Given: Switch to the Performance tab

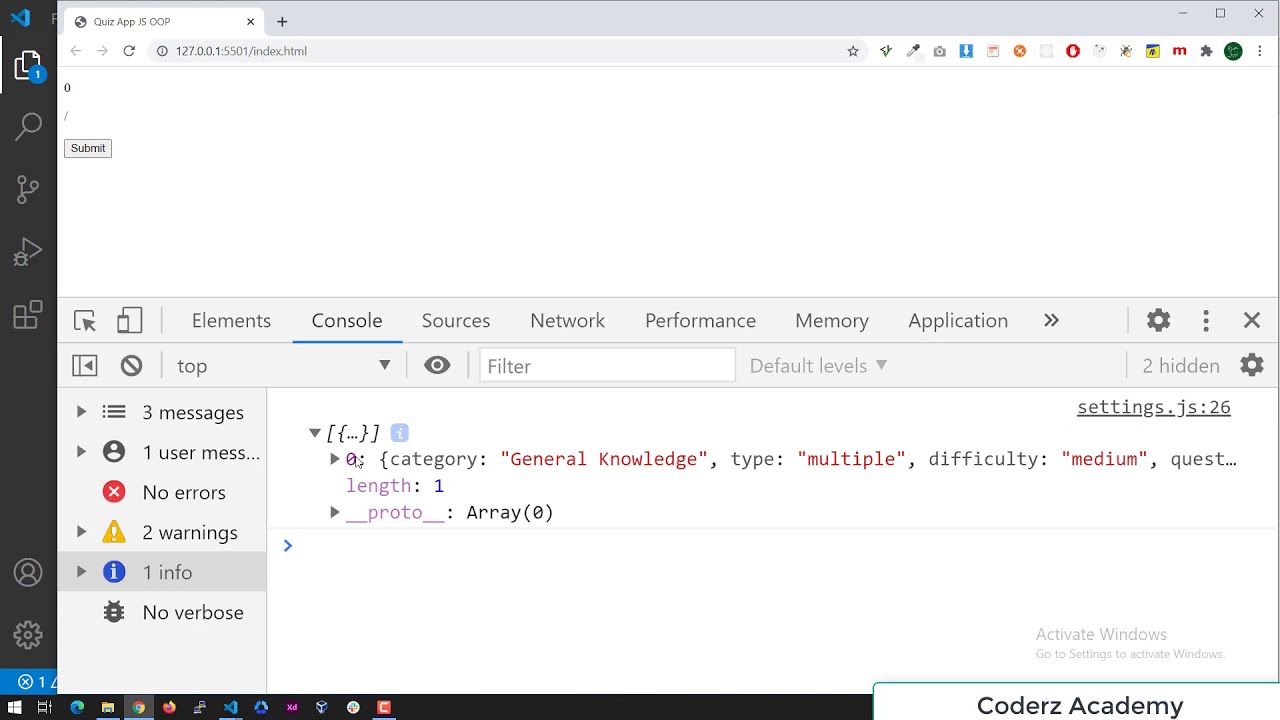Looking at the screenshot, I should [x=700, y=321].
